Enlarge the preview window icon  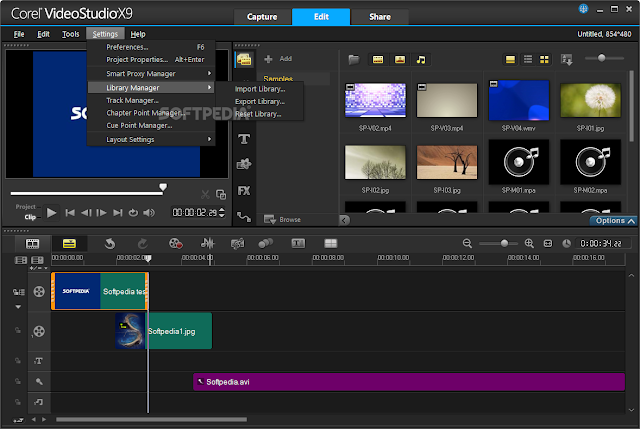click(221, 195)
